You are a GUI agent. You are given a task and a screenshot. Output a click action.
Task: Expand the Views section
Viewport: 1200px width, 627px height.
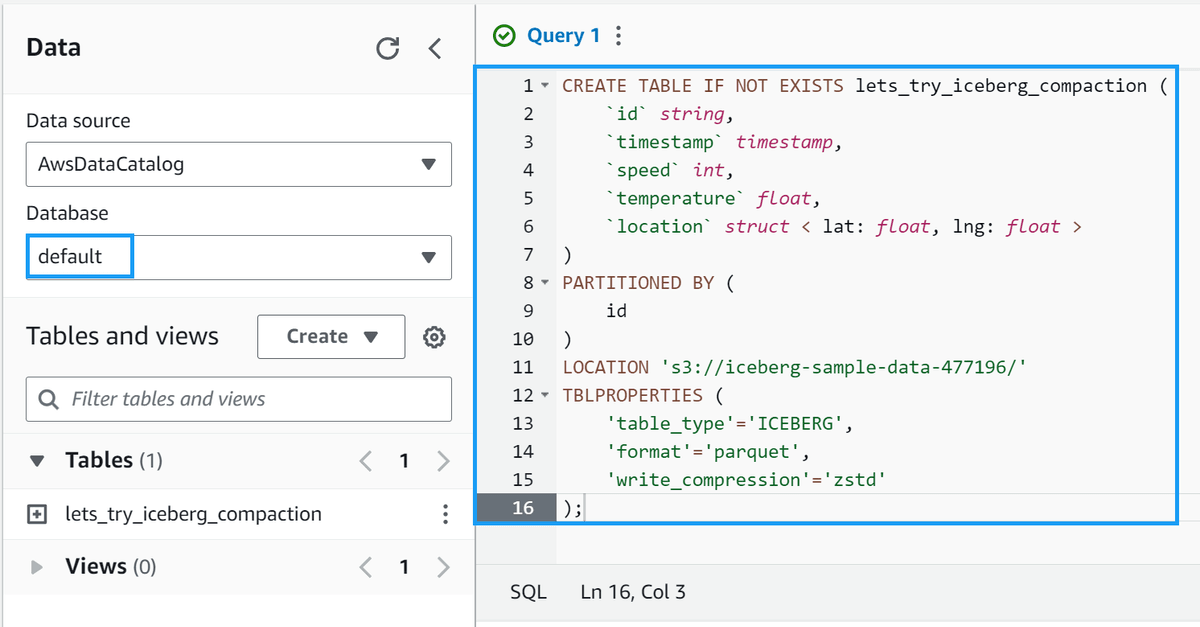click(37, 567)
